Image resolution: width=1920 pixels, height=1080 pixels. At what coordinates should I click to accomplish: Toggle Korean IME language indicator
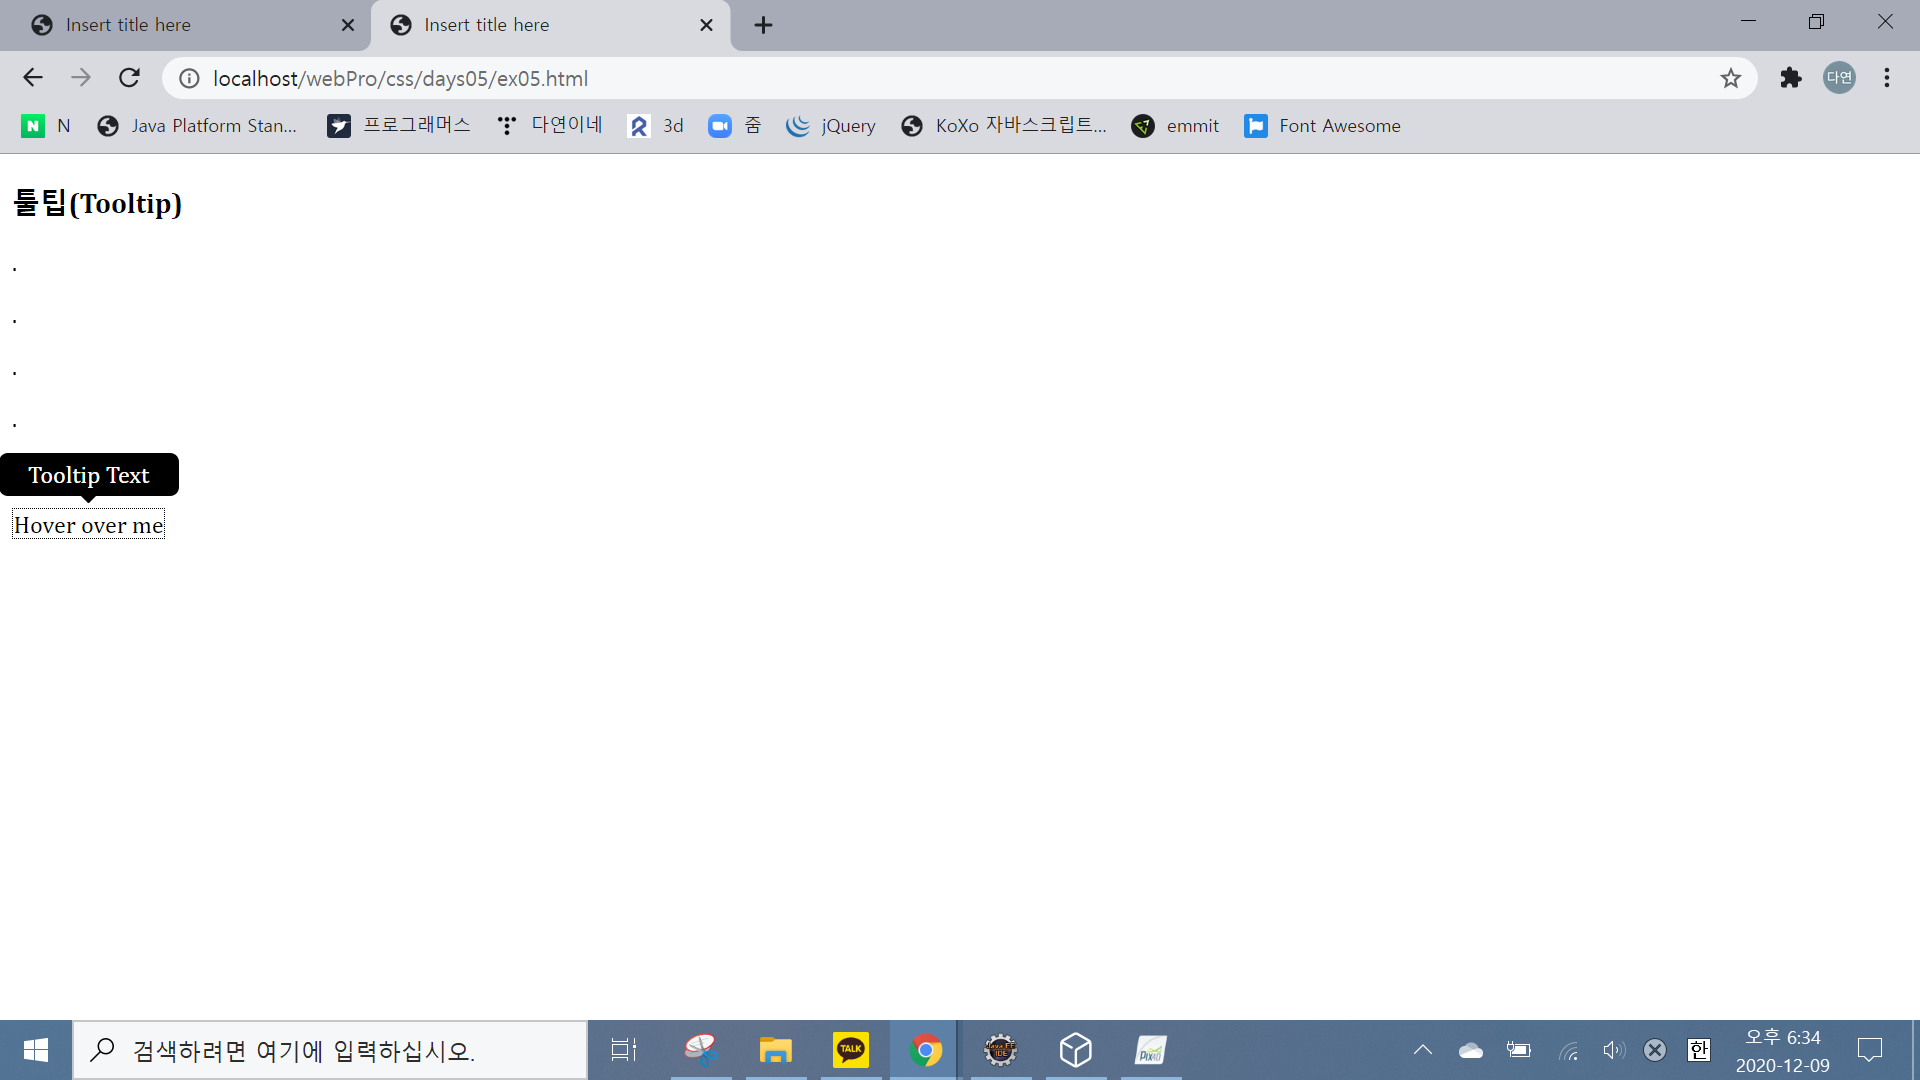pyautogui.click(x=1698, y=1050)
